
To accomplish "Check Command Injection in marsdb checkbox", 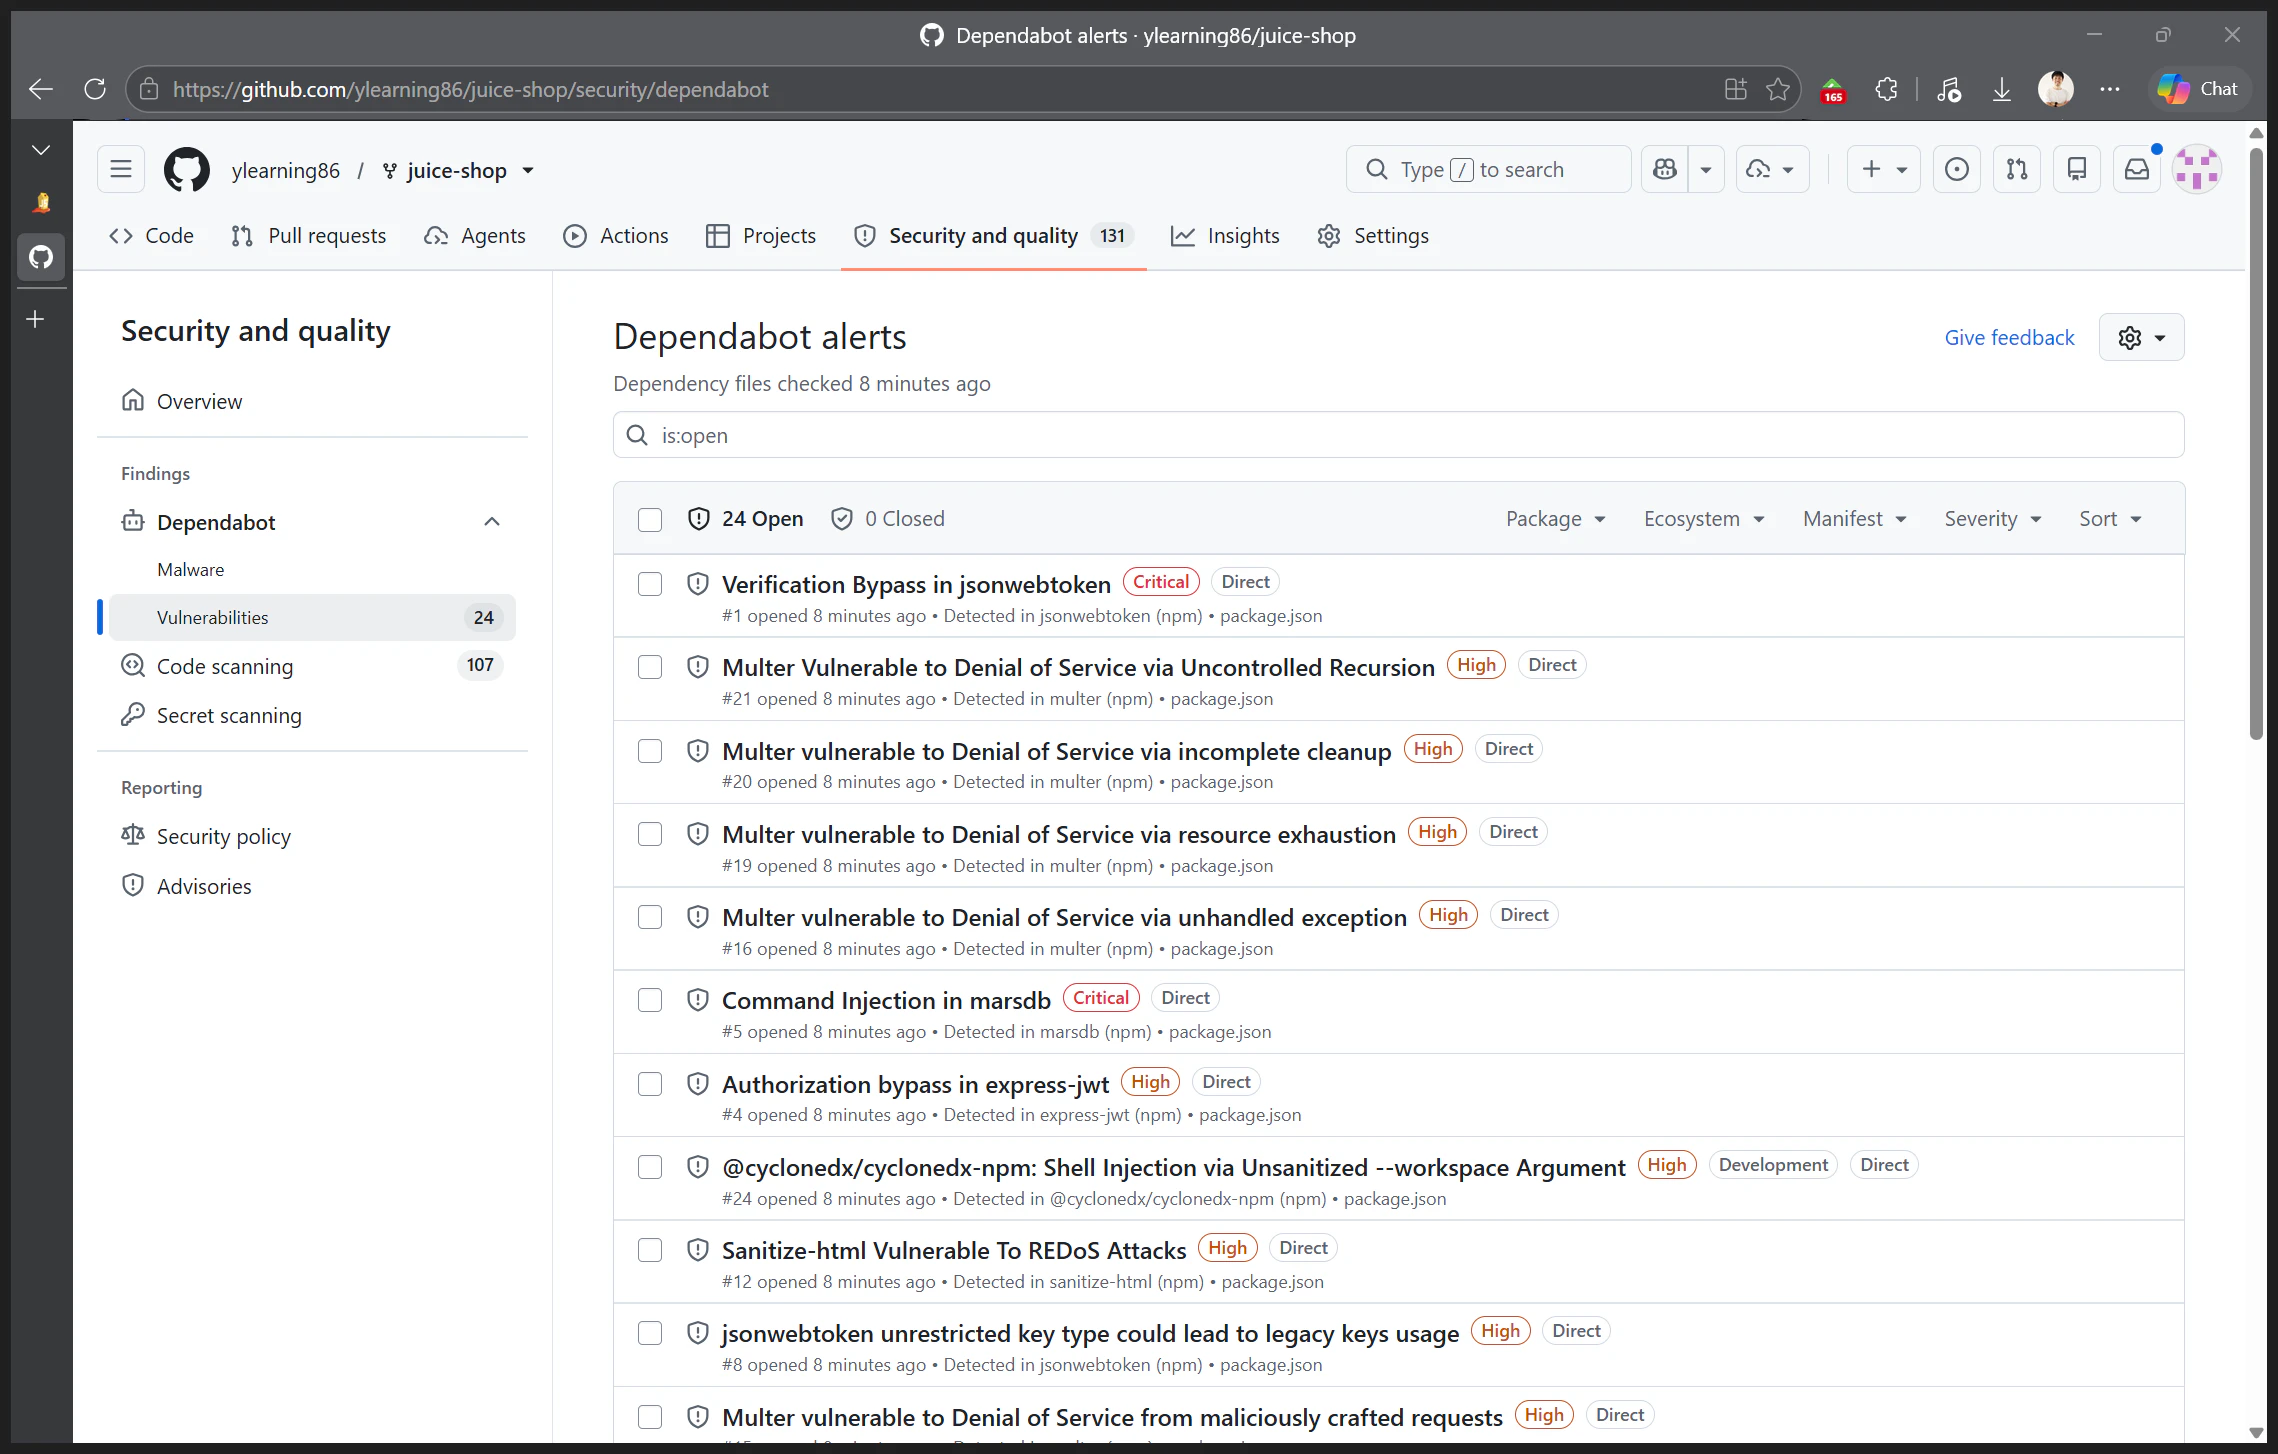I will [650, 1000].
